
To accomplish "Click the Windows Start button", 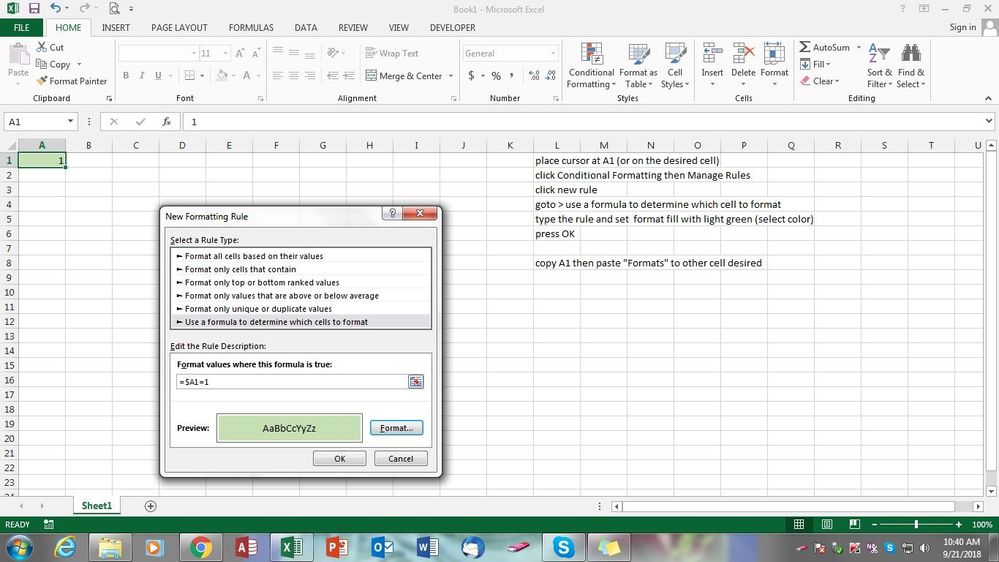I will click(x=19, y=547).
